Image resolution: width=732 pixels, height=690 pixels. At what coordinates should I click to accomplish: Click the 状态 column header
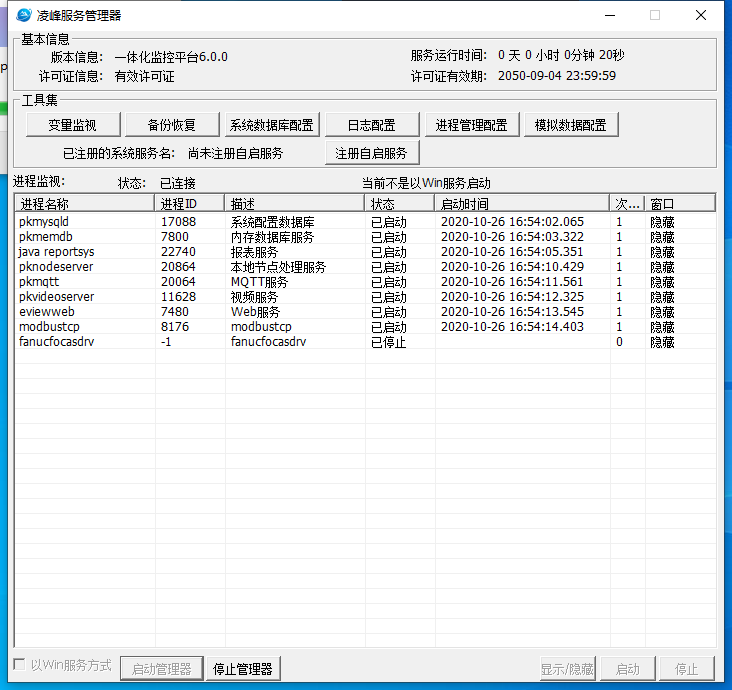(400, 204)
